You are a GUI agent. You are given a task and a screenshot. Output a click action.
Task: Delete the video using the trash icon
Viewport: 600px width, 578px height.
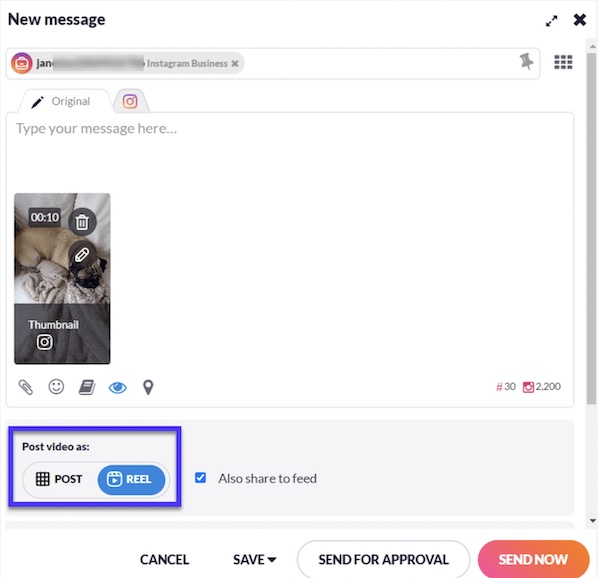(x=82, y=222)
